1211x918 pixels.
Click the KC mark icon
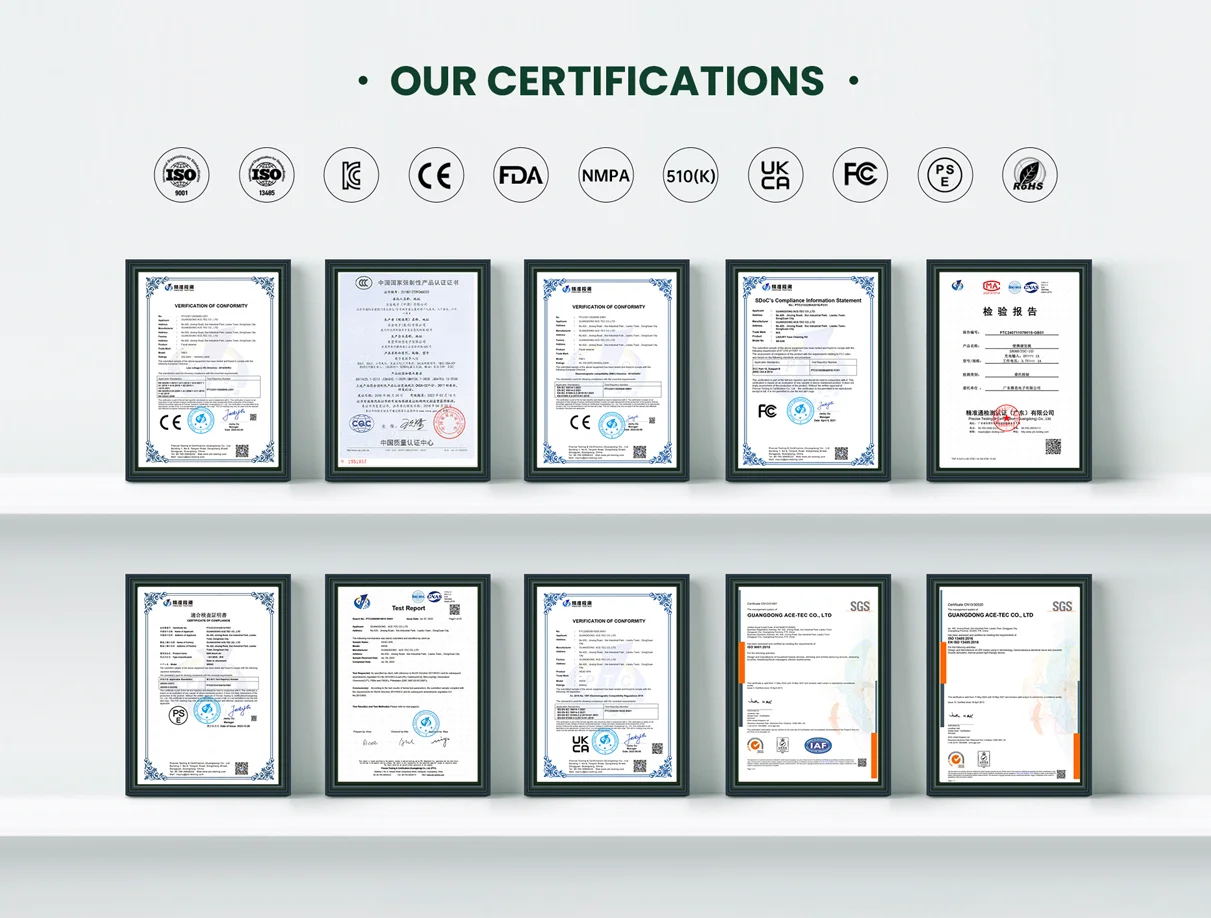point(351,176)
